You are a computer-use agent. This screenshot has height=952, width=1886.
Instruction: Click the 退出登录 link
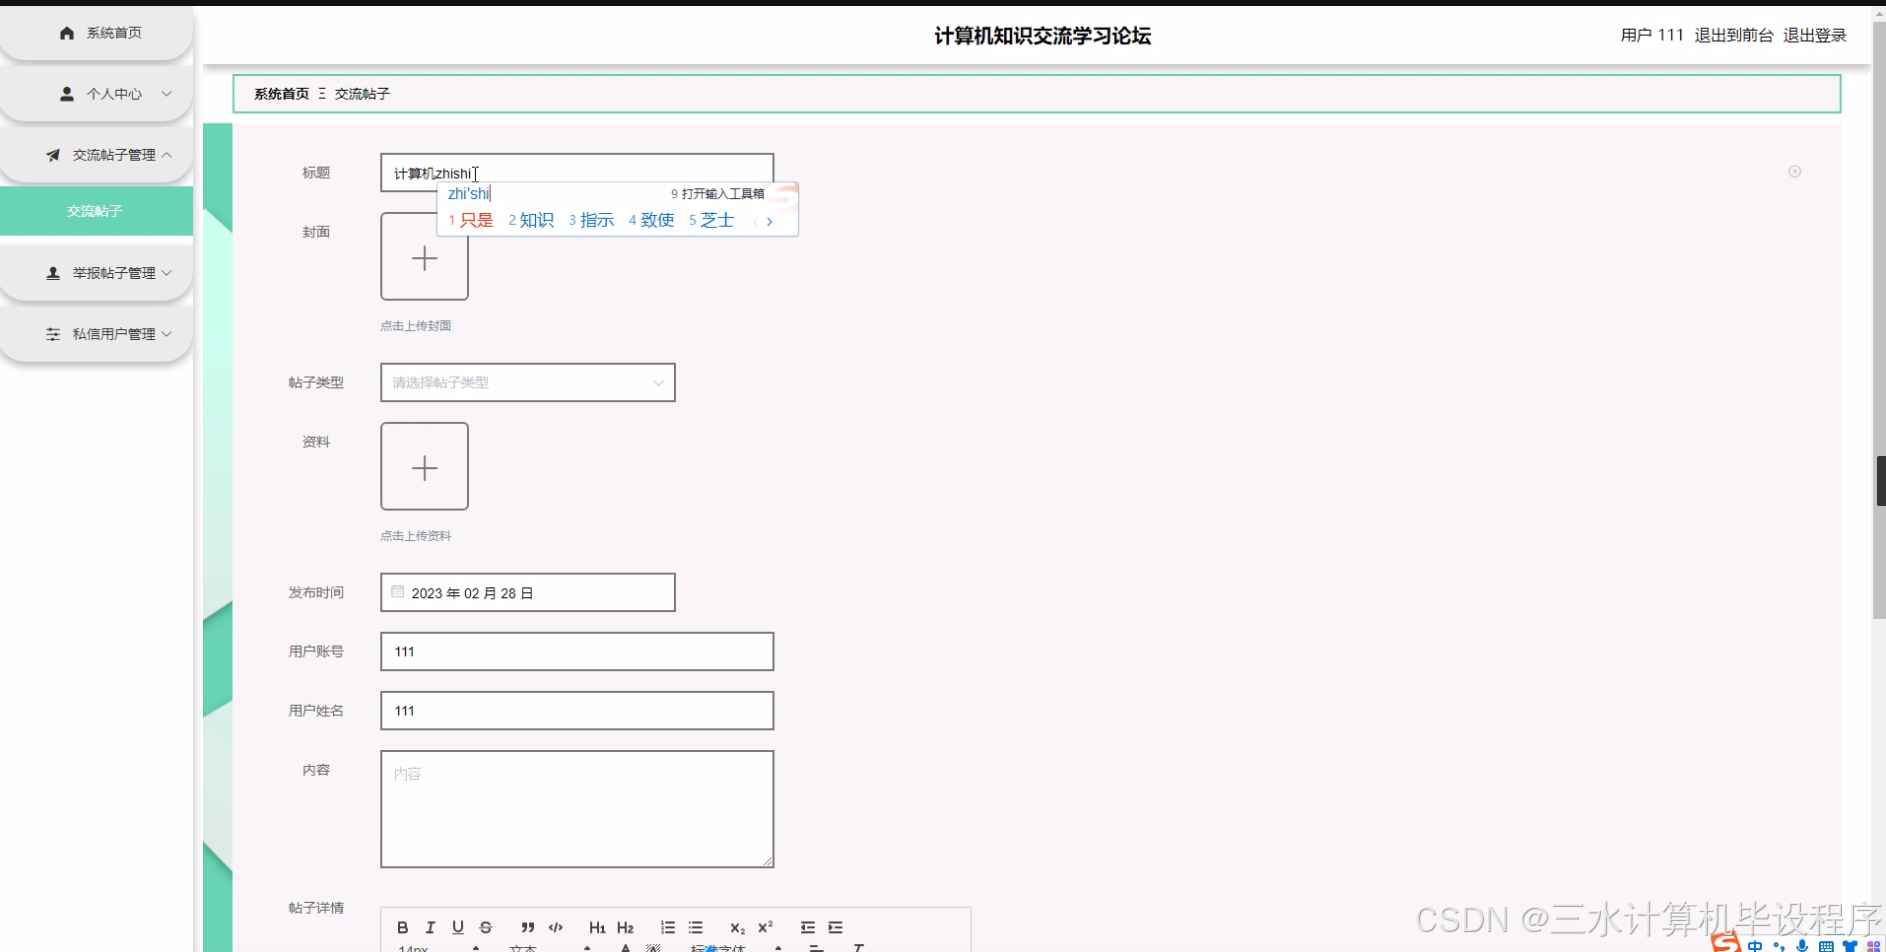click(x=1814, y=35)
